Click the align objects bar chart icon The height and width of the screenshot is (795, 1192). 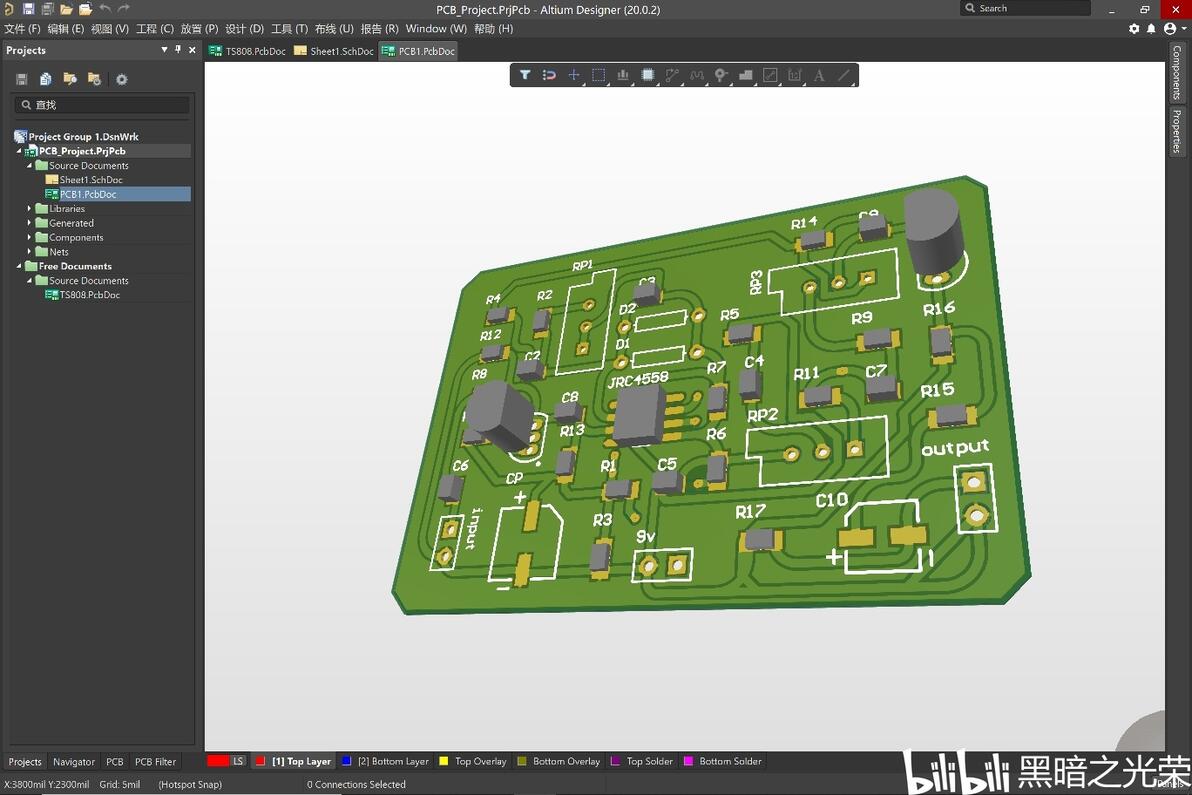623,75
